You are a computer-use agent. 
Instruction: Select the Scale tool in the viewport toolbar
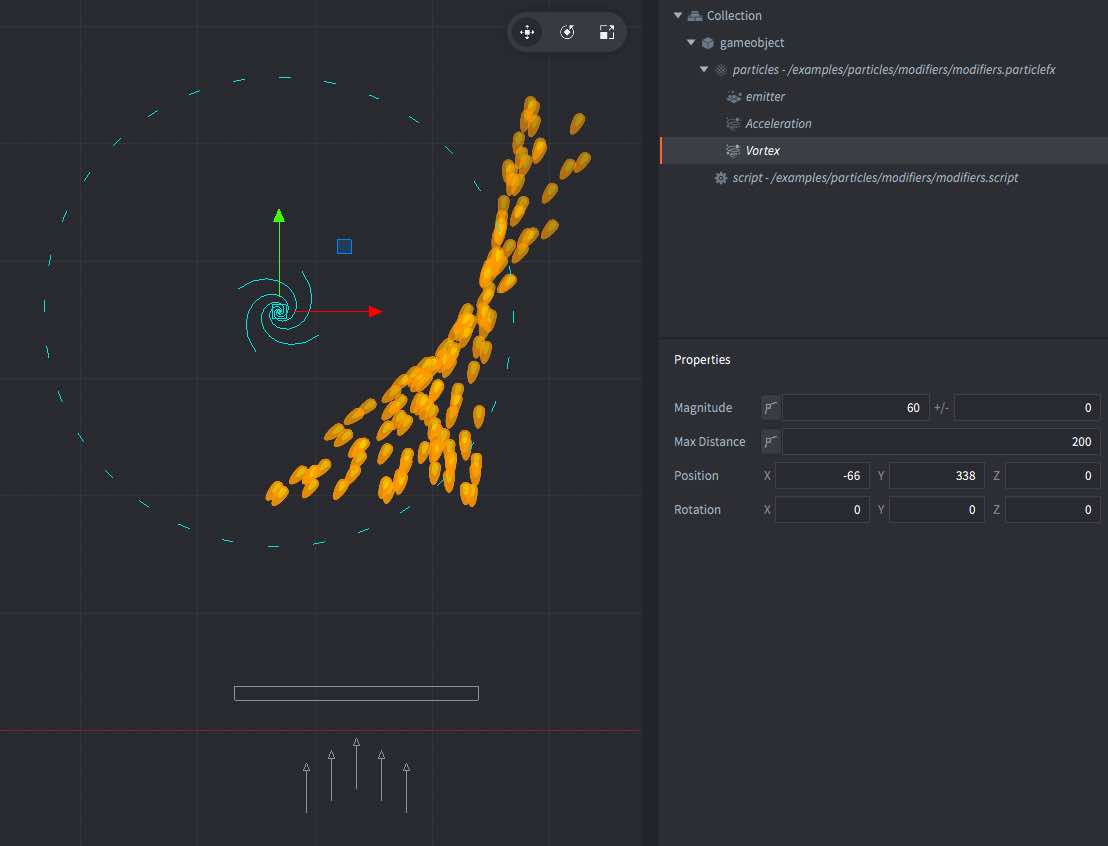coord(606,31)
